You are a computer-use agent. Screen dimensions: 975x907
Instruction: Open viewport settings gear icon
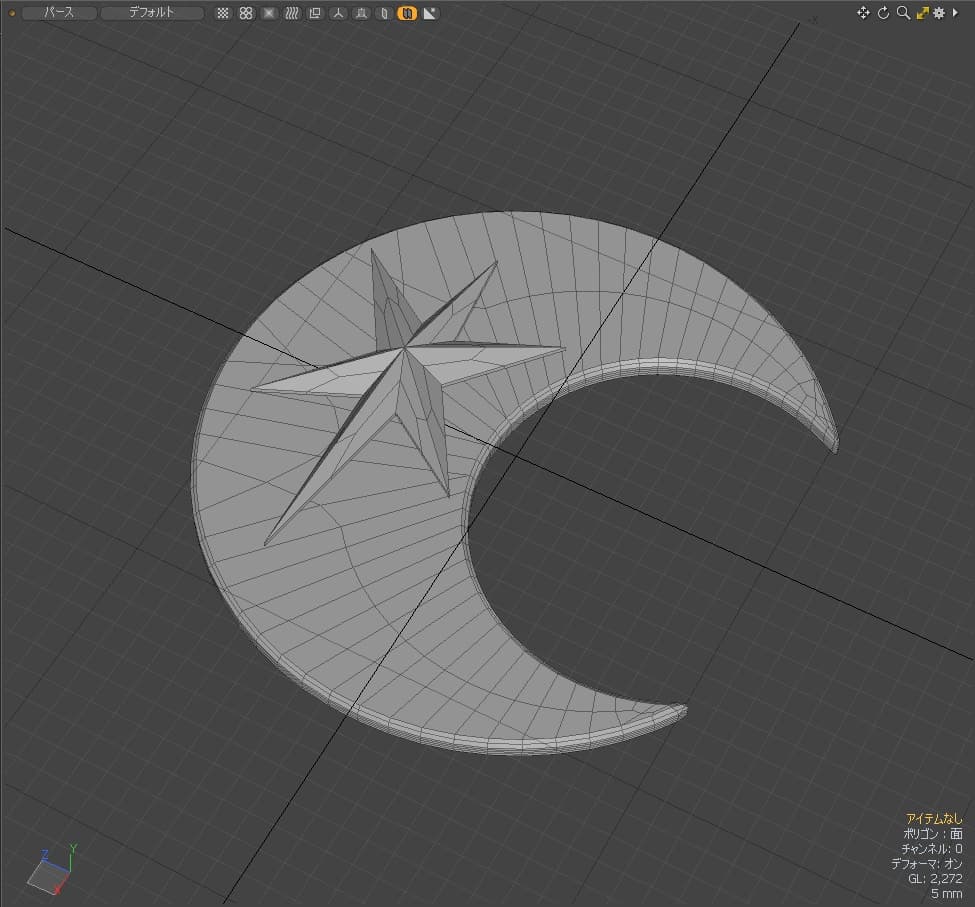[939, 12]
